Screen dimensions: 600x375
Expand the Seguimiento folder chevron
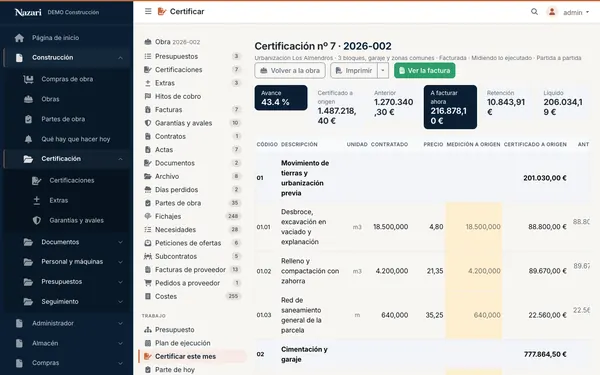click(120, 302)
